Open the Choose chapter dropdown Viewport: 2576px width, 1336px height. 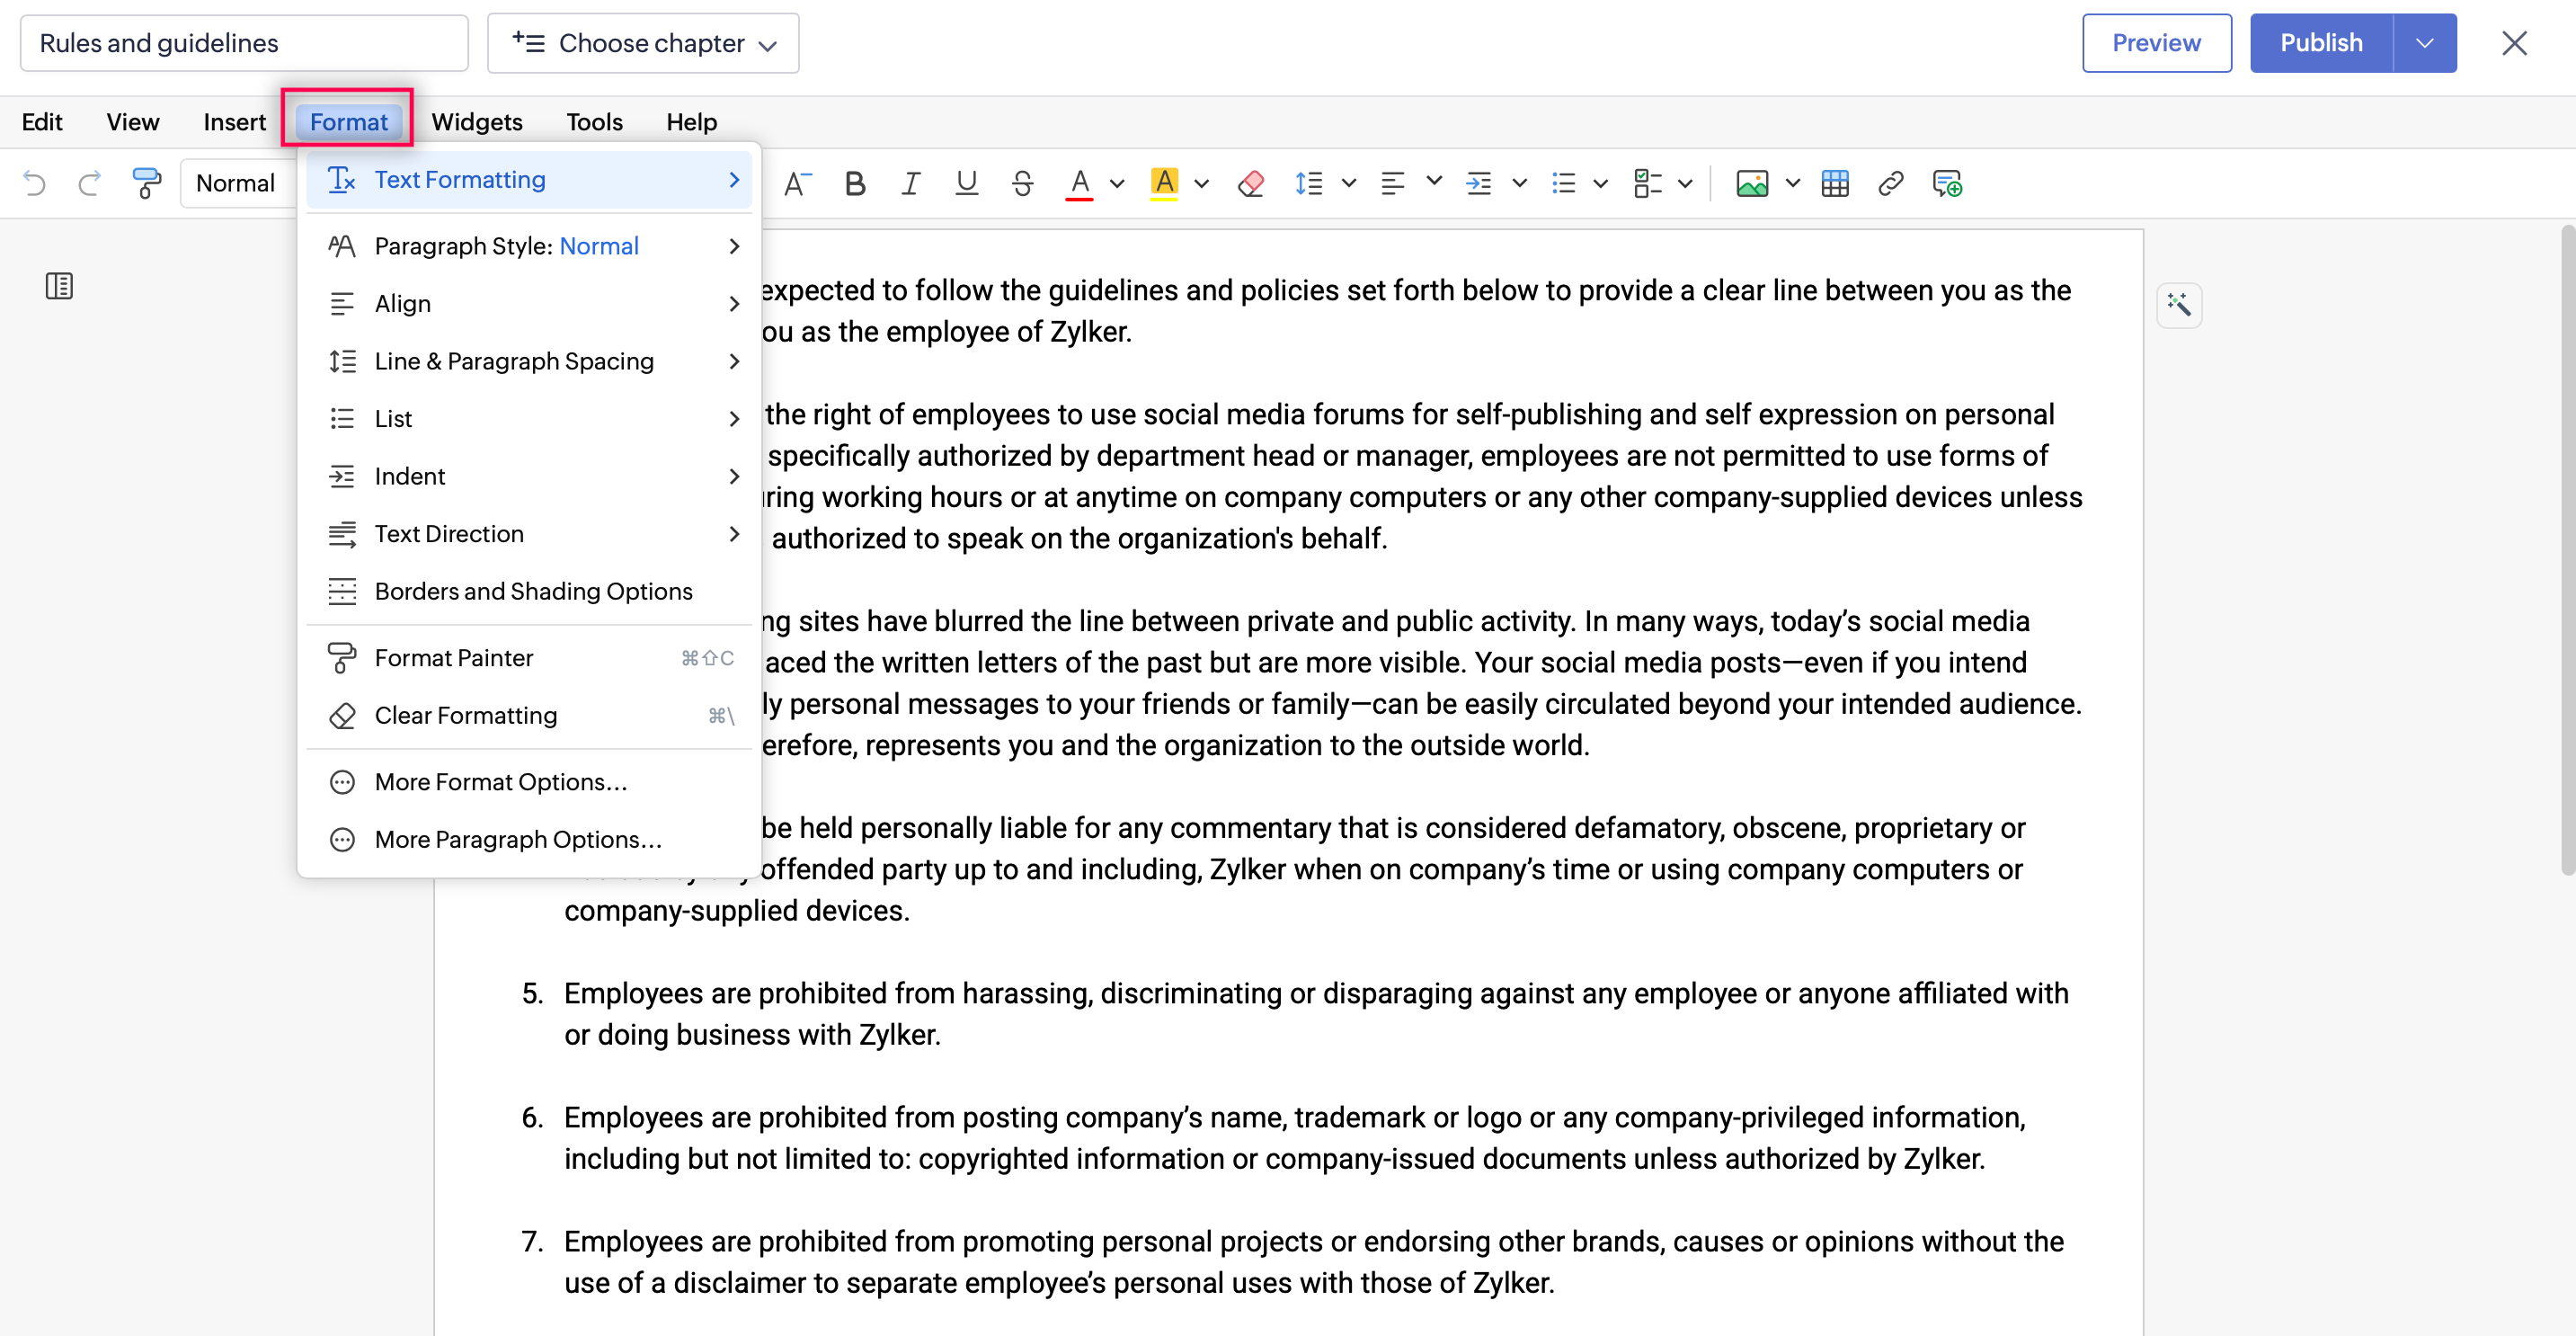[x=643, y=43]
